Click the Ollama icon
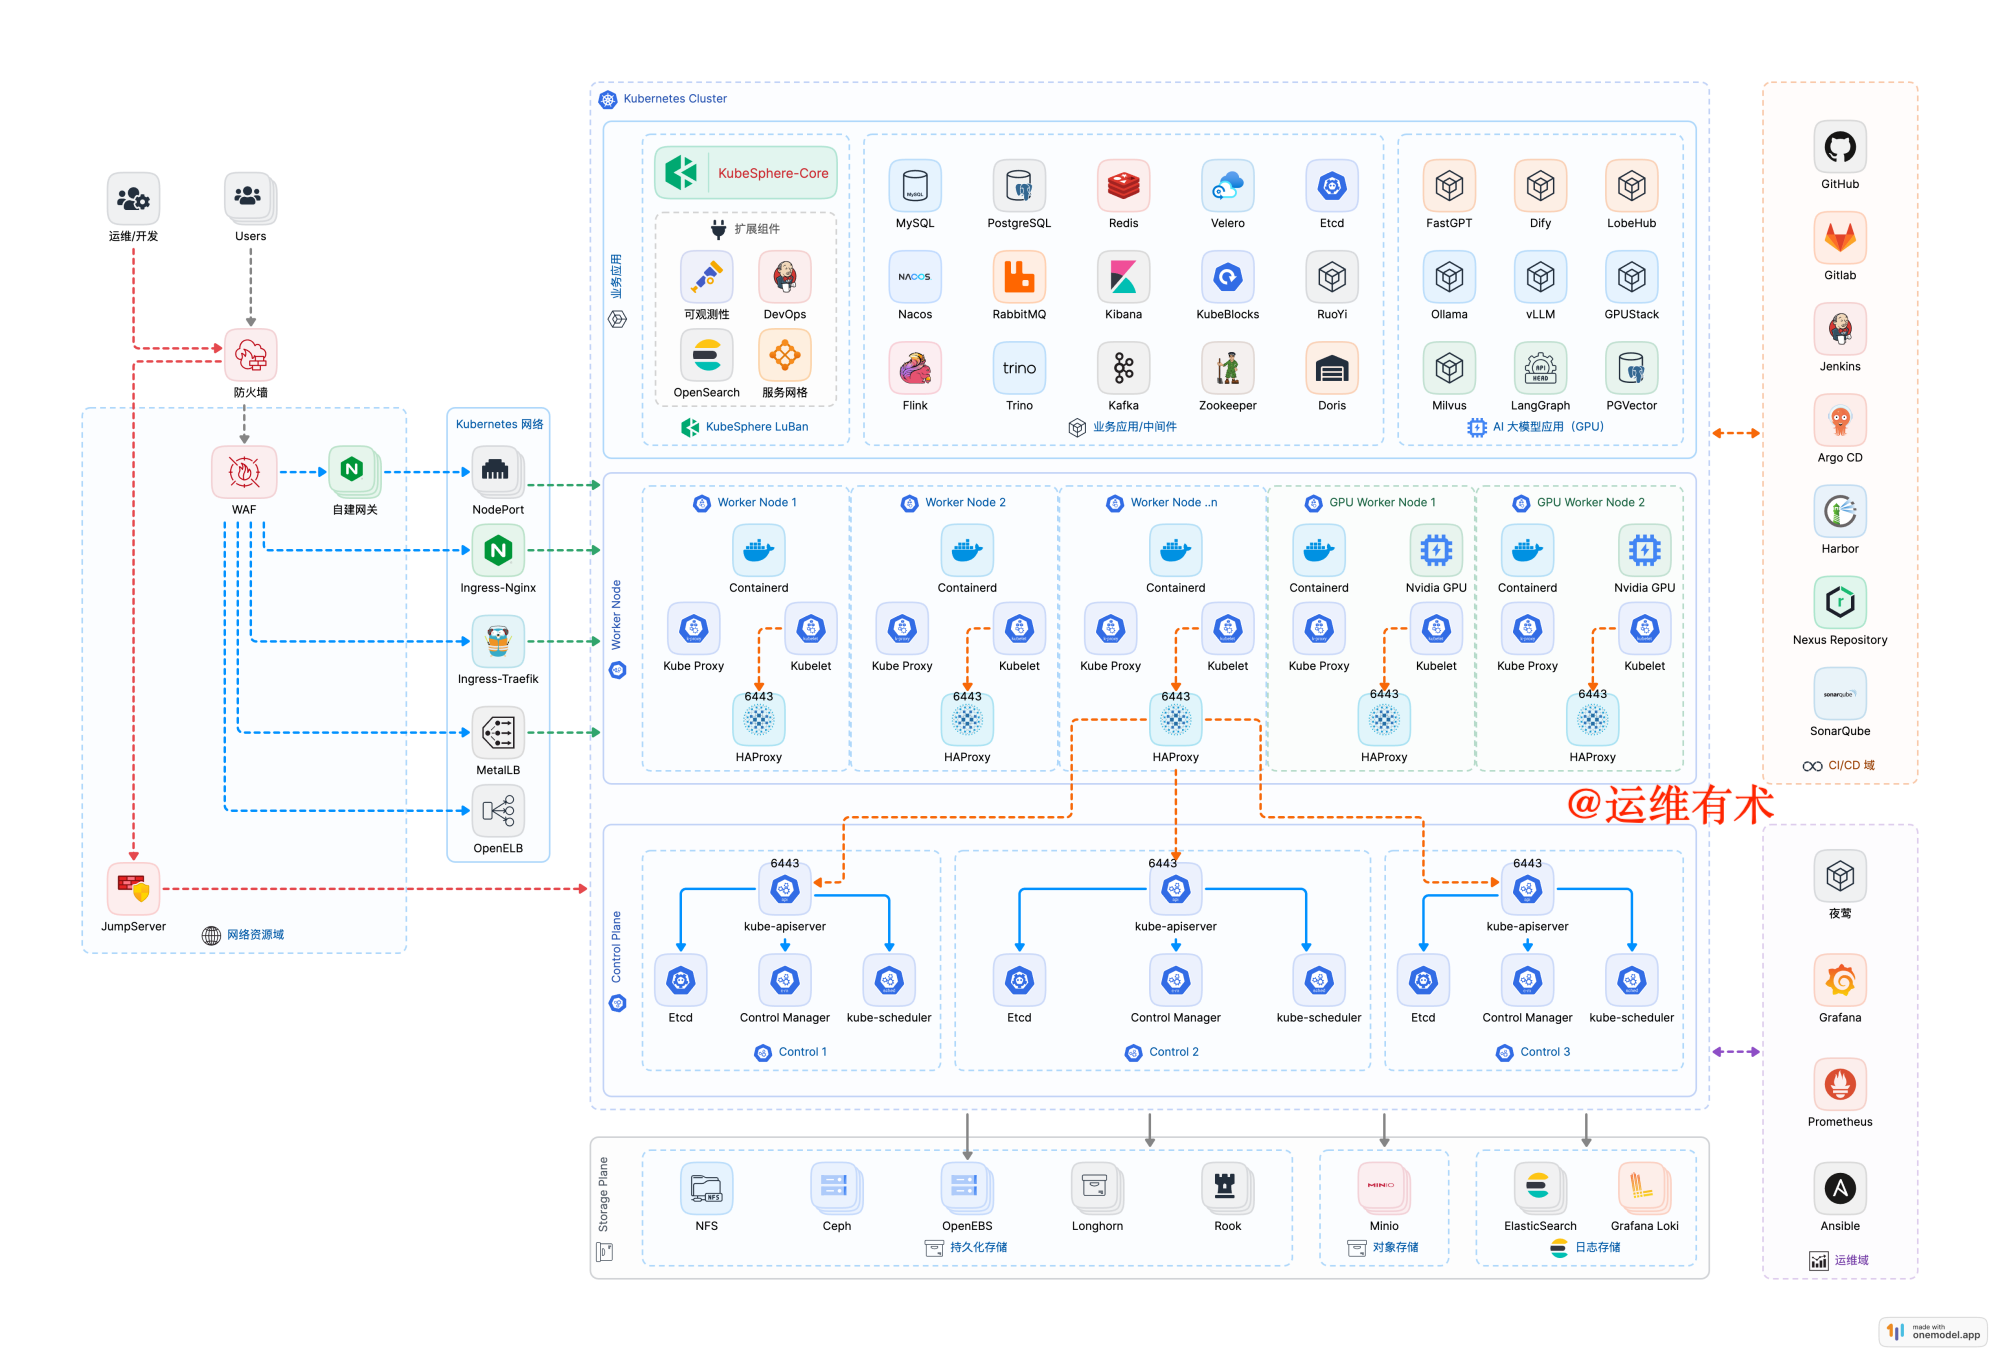Screen dimensions: 2000x1361 click(1449, 277)
